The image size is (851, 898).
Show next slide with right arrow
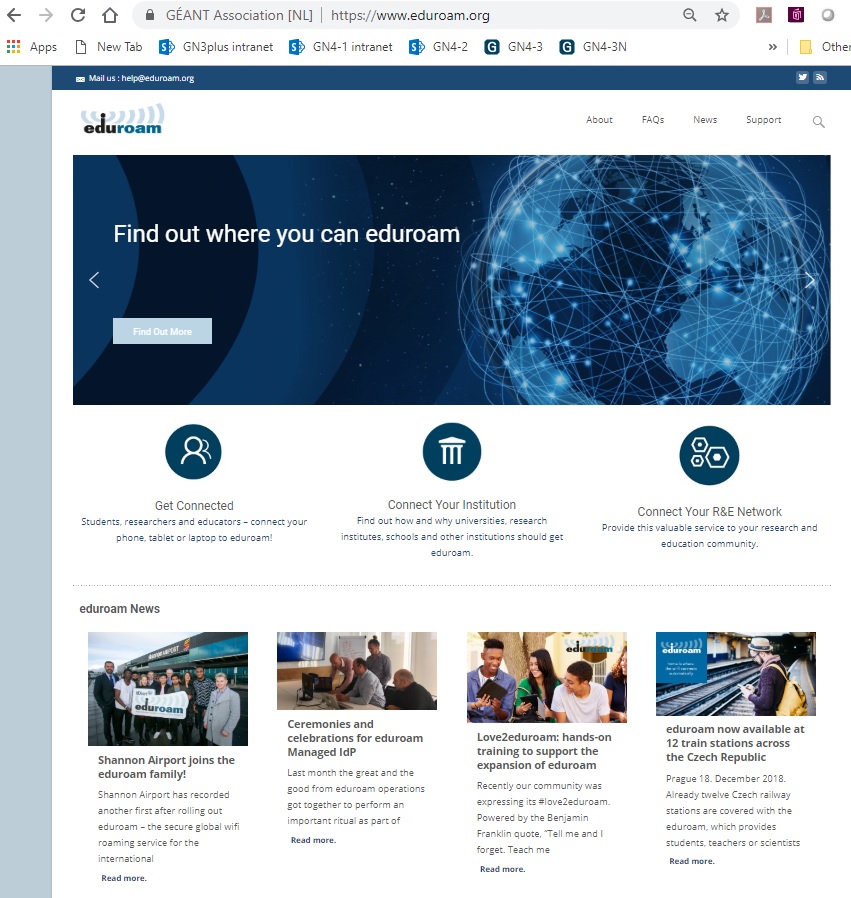809,281
